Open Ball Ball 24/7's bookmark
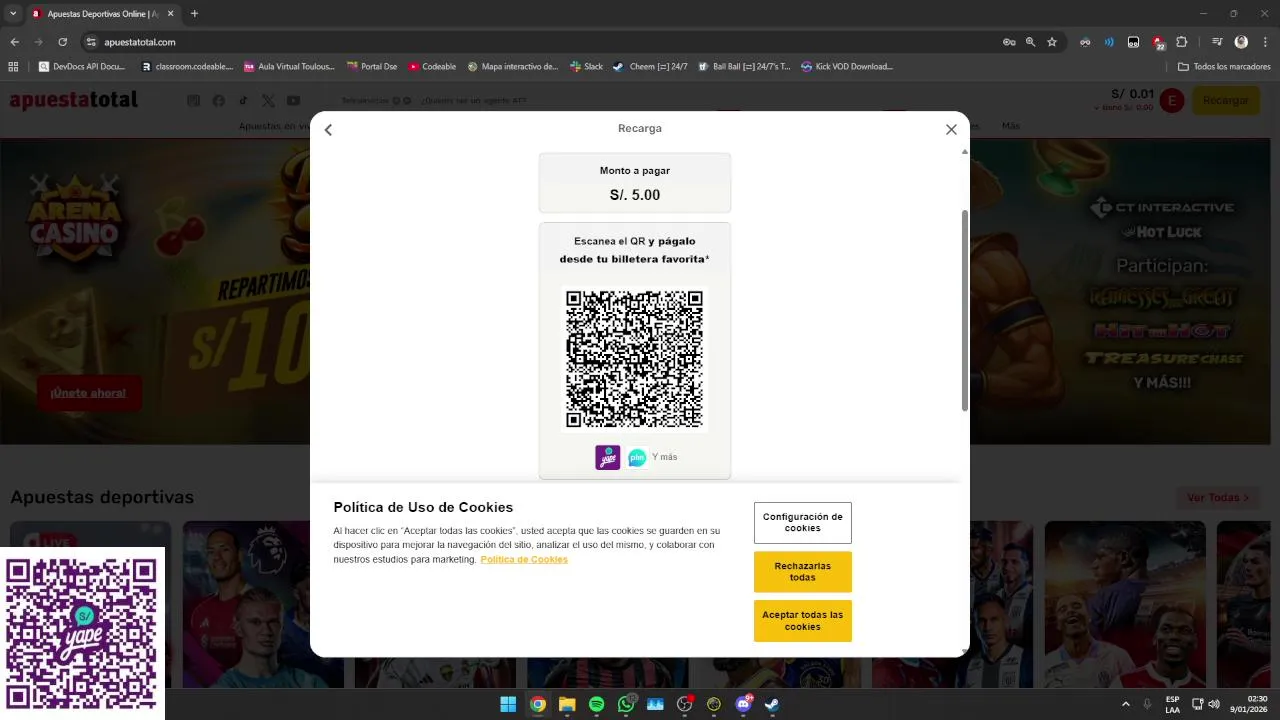Screen dimensions: 1280x720 (x=744, y=67)
